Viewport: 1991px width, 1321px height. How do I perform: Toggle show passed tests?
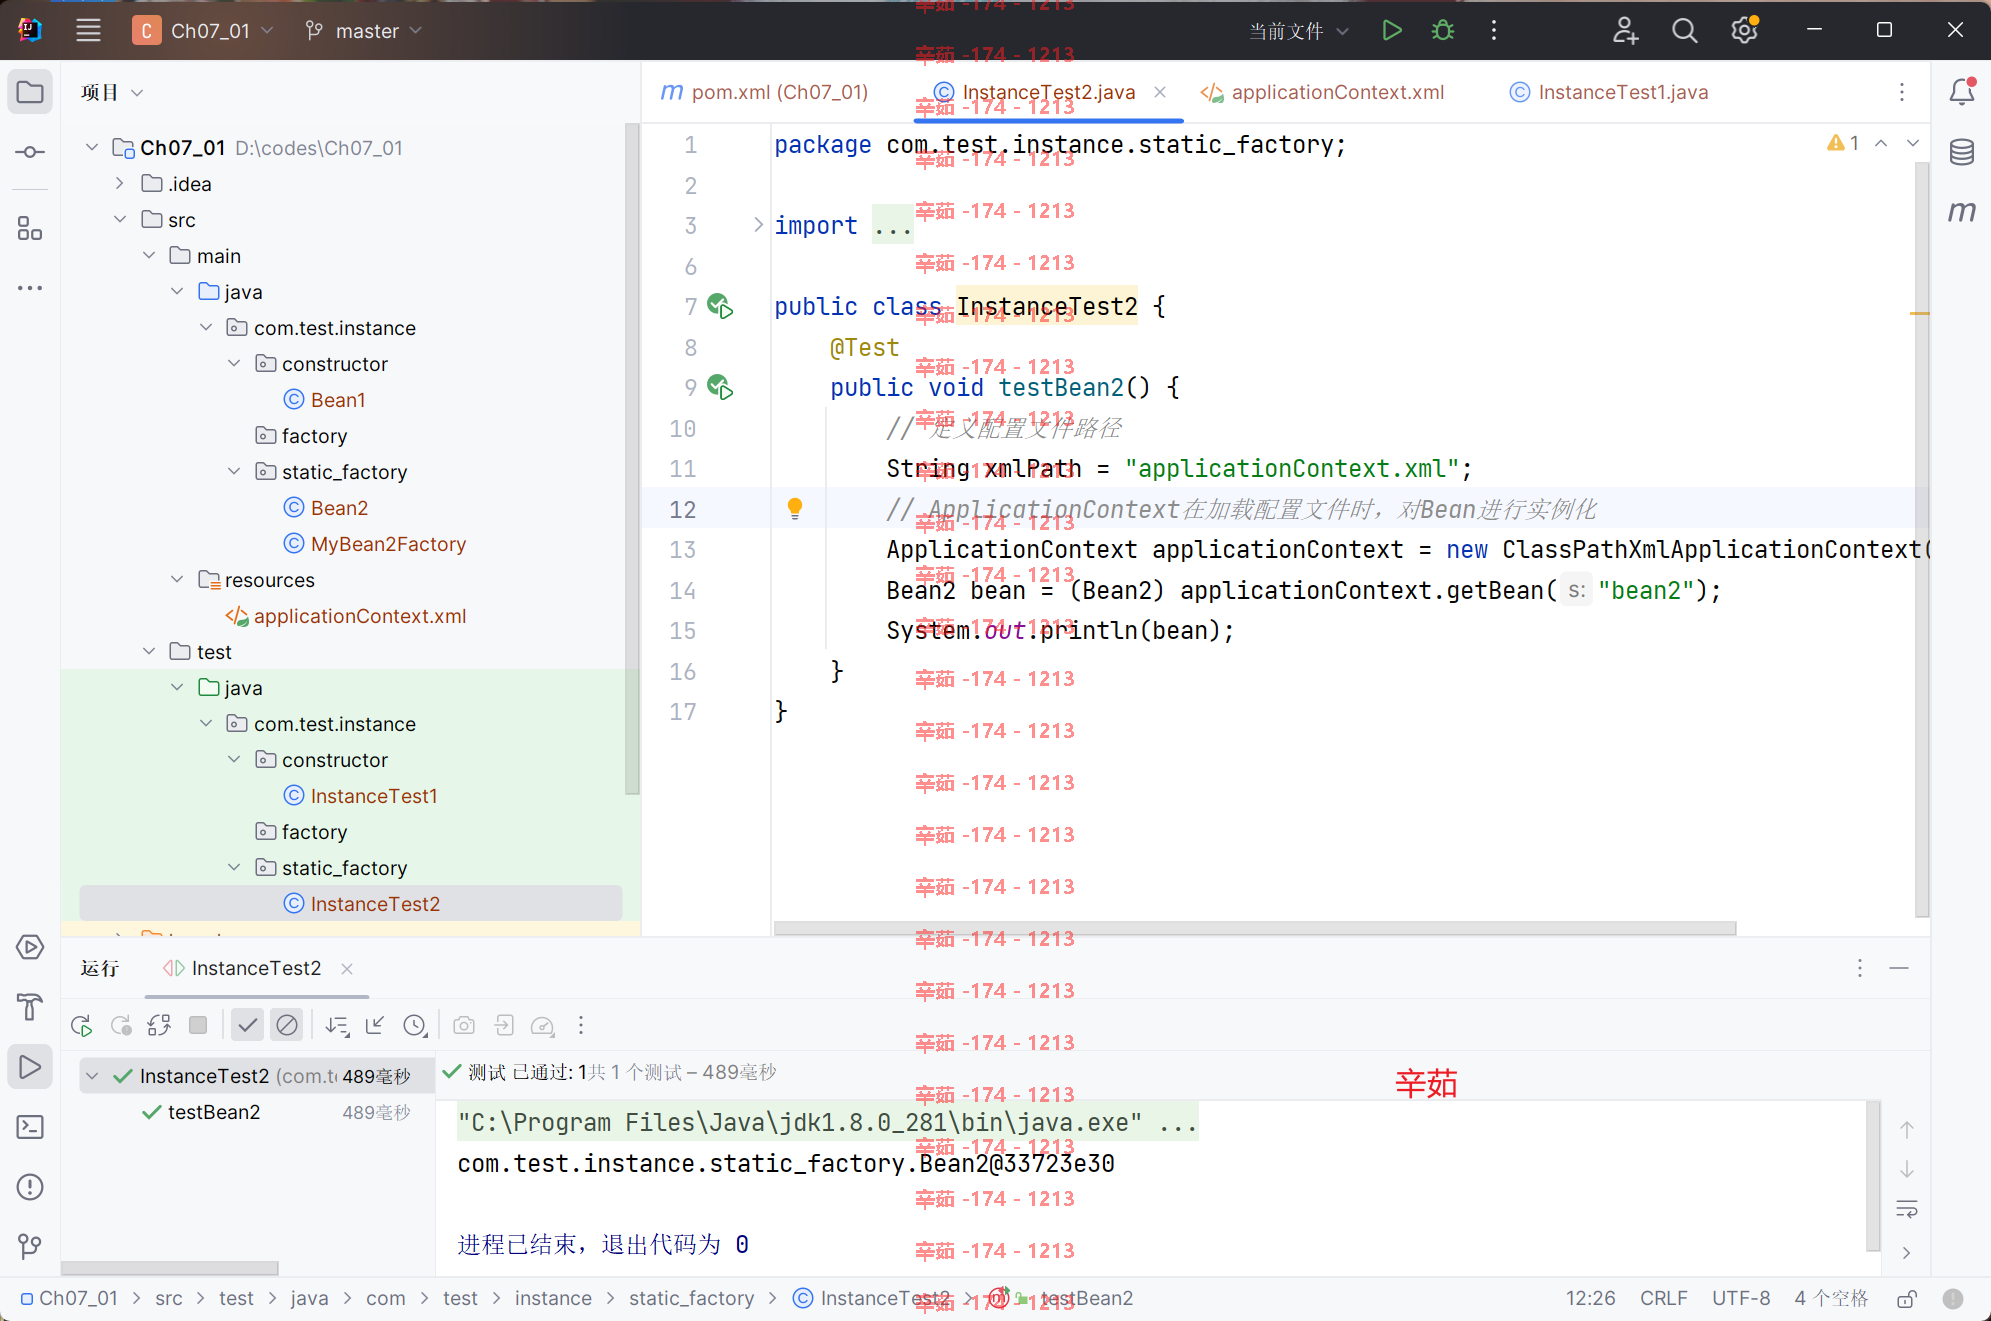(247, 1025)
